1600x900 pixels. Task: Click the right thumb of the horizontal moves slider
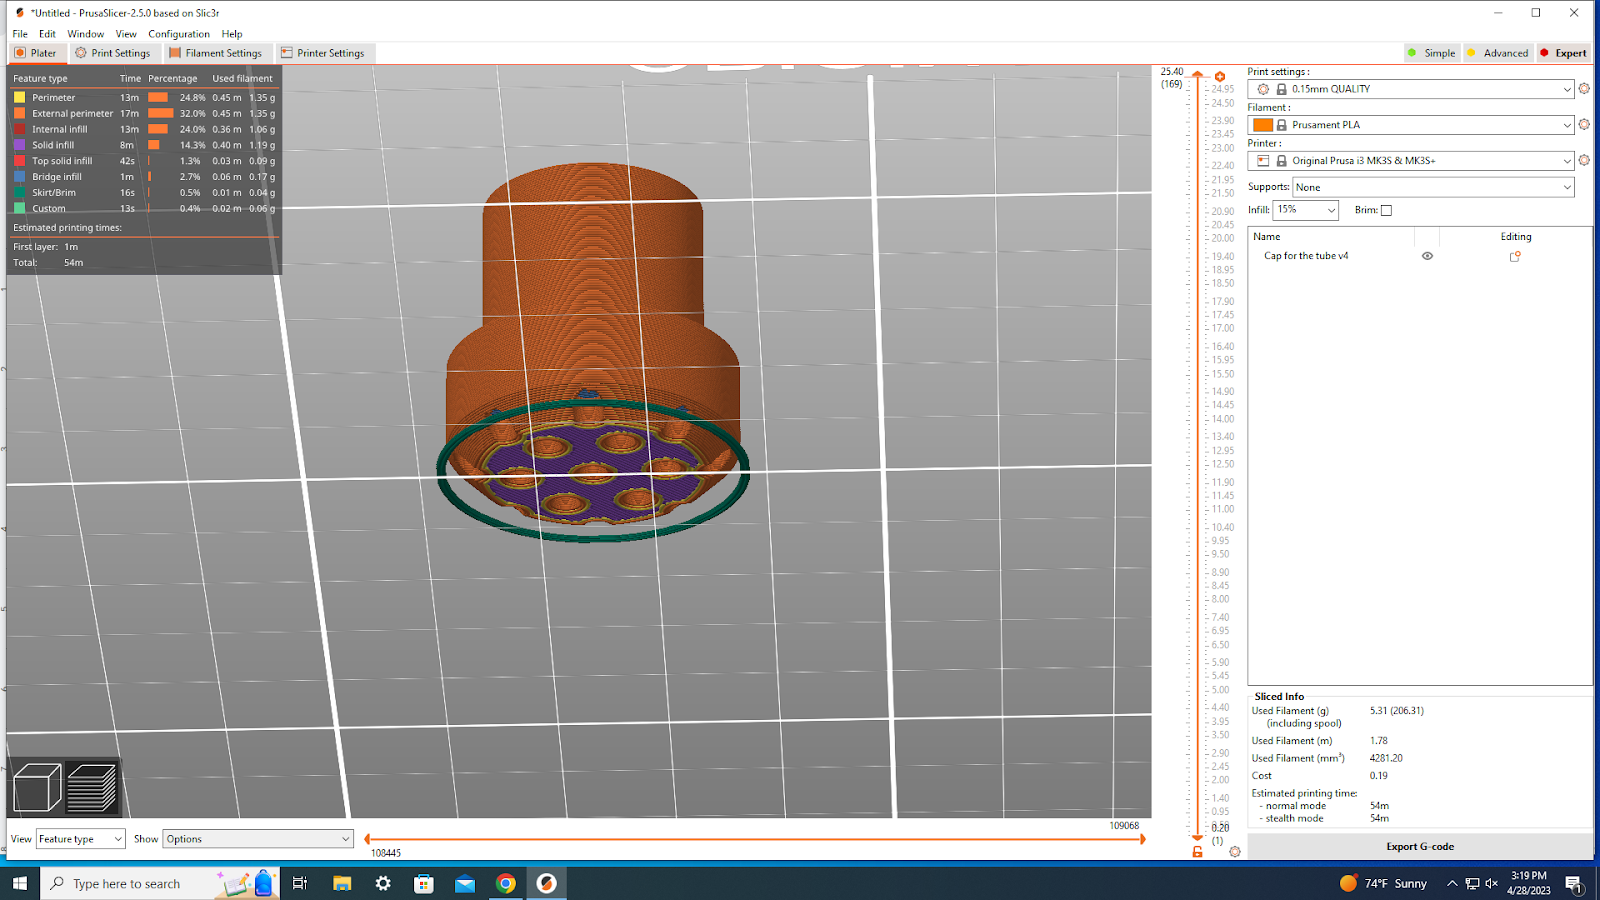(x=1143, y=839)
